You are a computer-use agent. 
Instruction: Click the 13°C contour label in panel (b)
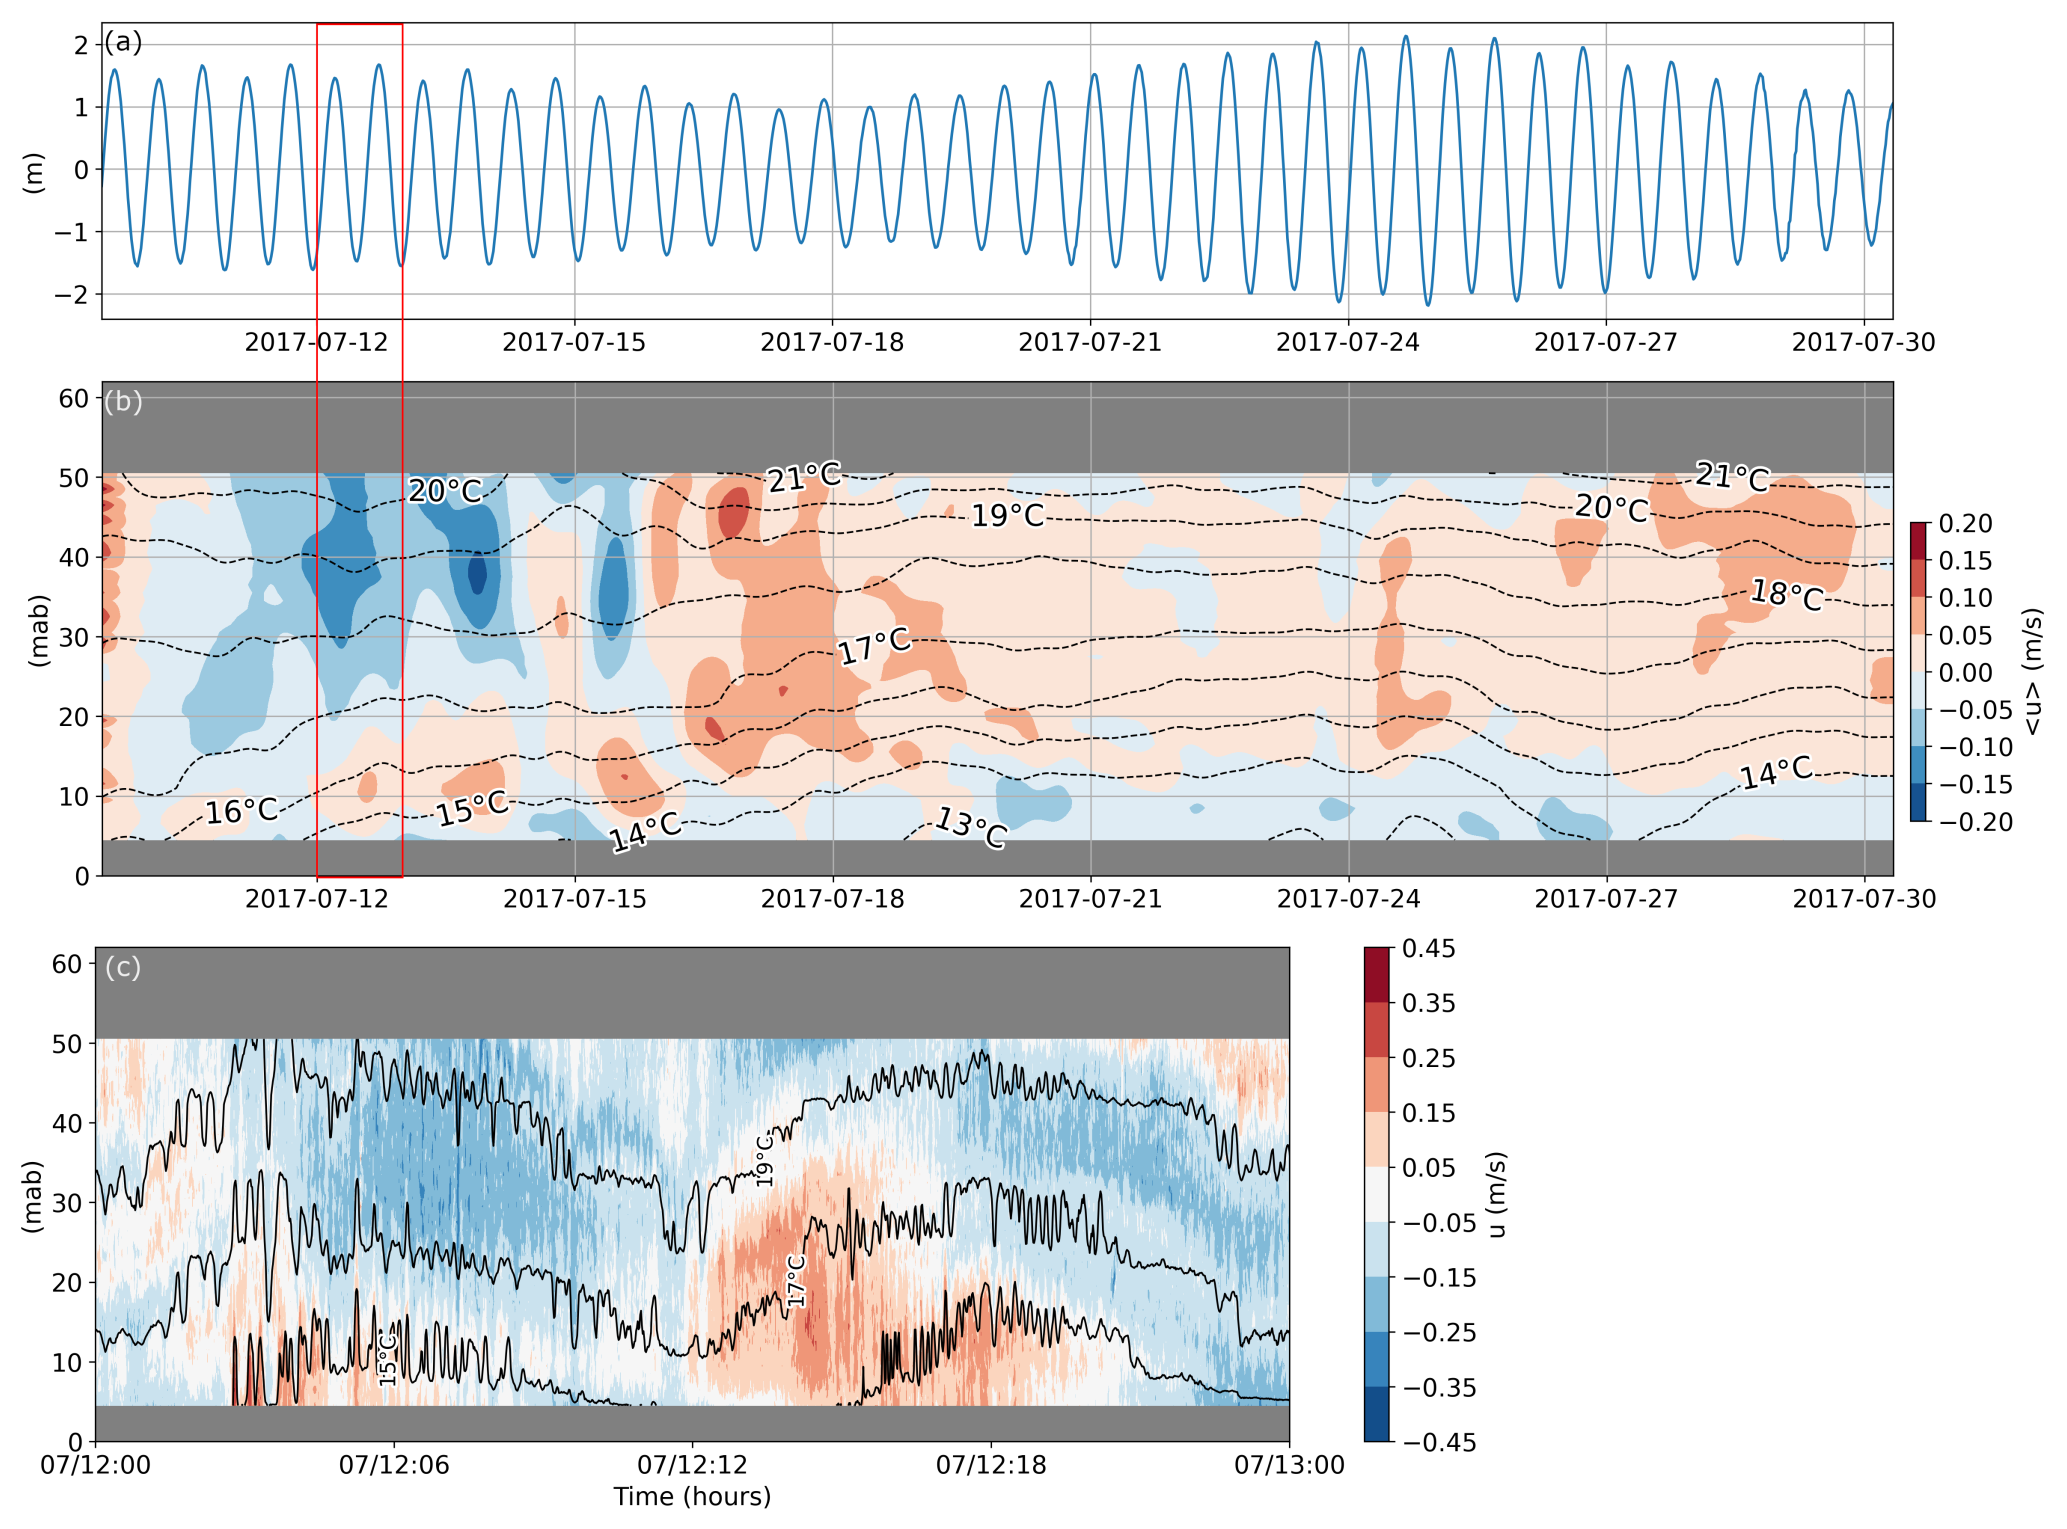970,828
